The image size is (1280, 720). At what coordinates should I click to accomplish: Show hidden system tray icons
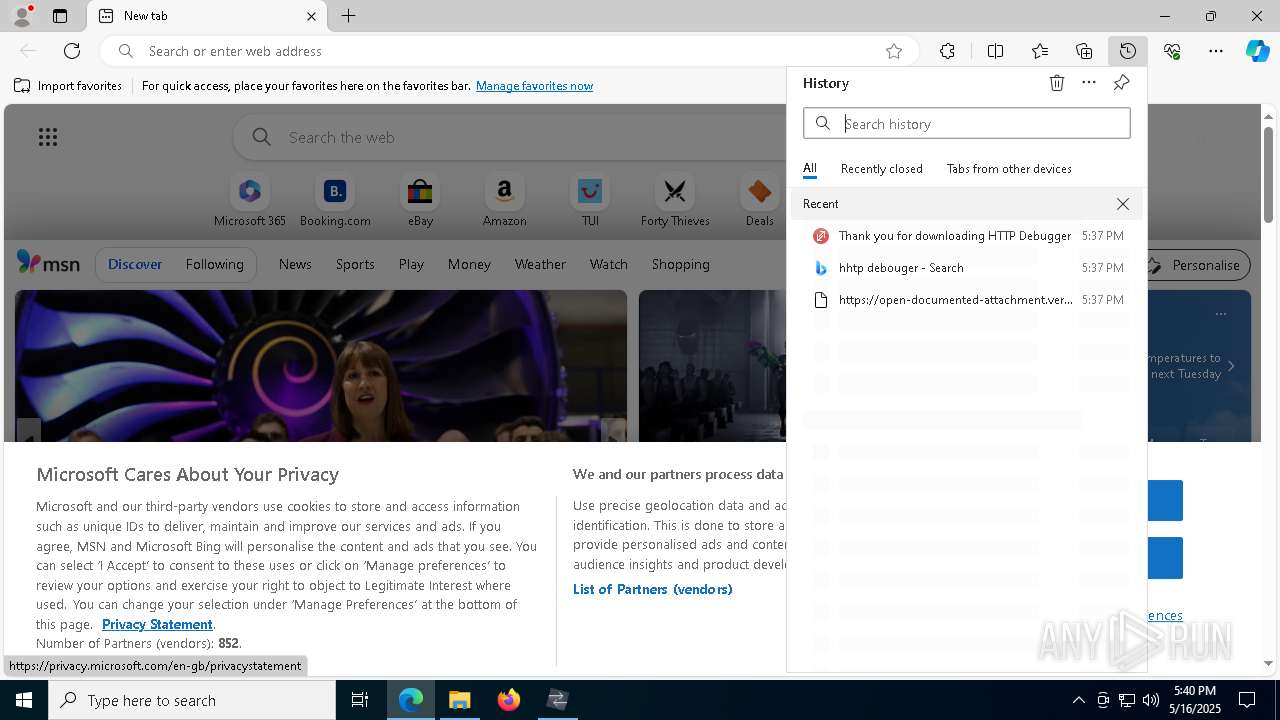click(x=1078, y=700)
